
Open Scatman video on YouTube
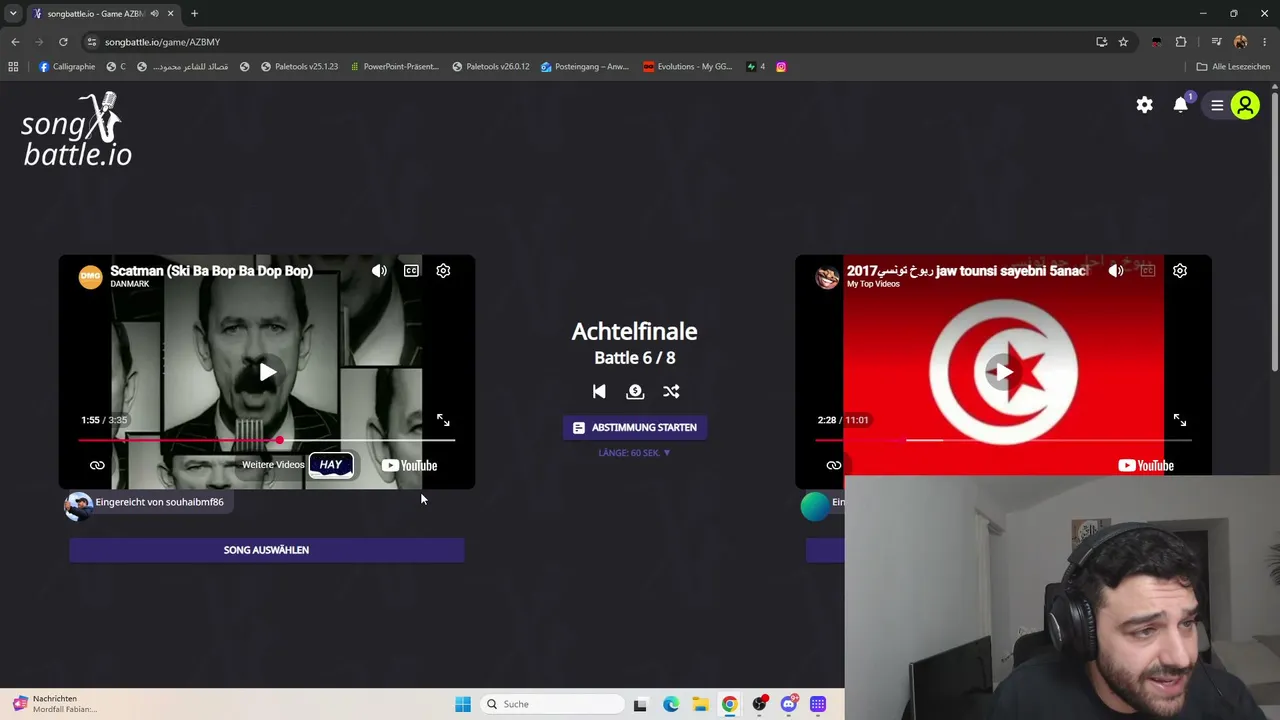409,465
